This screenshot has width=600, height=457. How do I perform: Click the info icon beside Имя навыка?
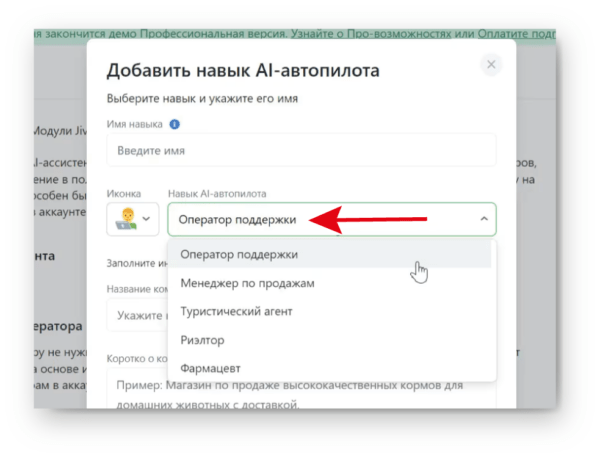click(174, 124)
